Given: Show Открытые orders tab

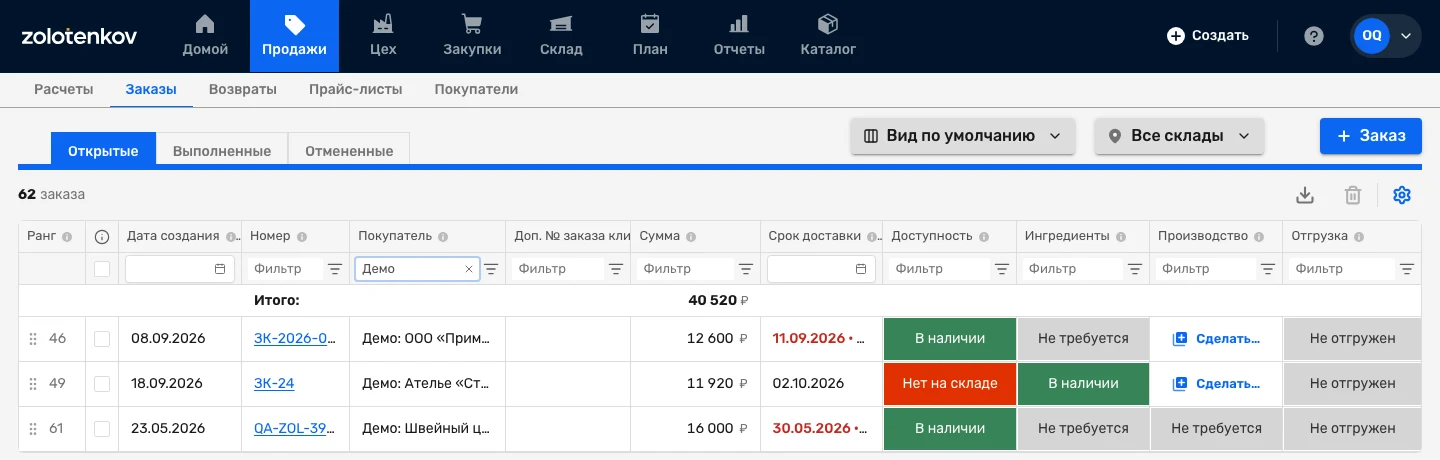Looking at the screenshot, I should pyautogui.click(x=103, y=151).
